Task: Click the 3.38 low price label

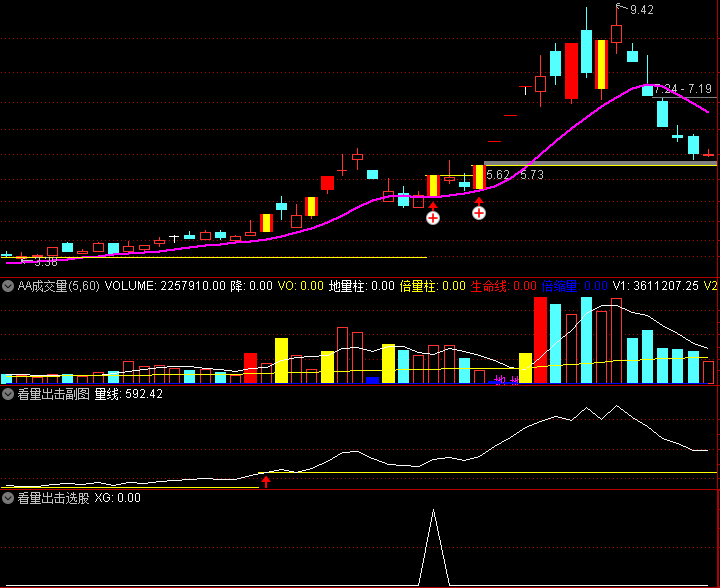Action: (x=46, y=263)
